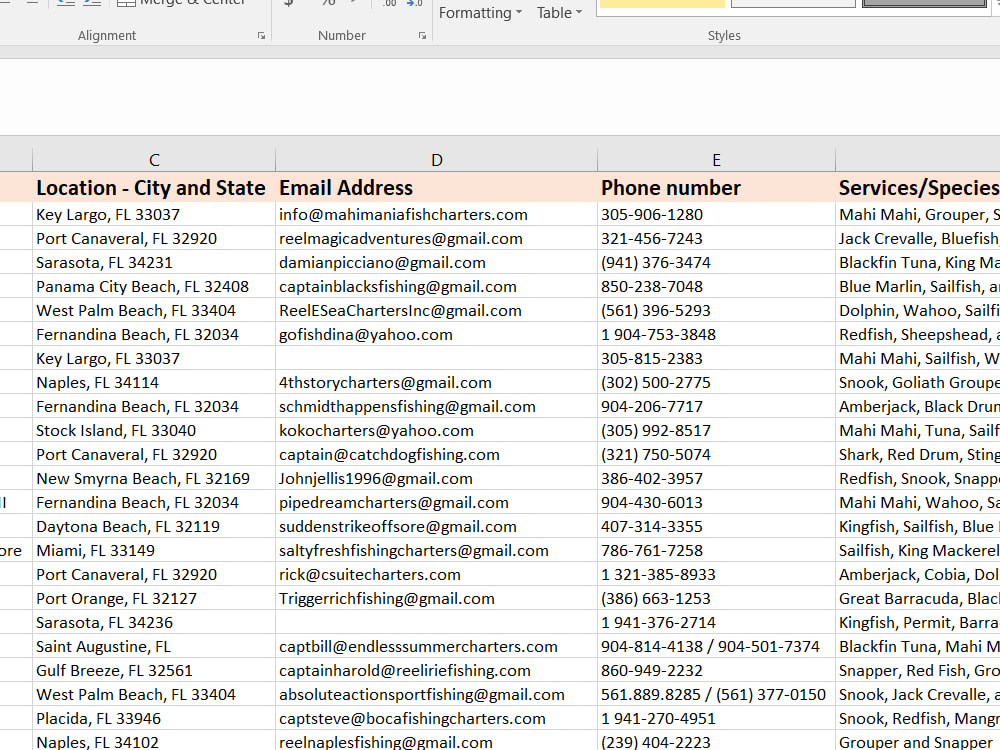Select the saltyfreshfishingcharters@gmail.com cell
Image resolution: width=1000 pixels, height=750 pixels.
(436, 550)
